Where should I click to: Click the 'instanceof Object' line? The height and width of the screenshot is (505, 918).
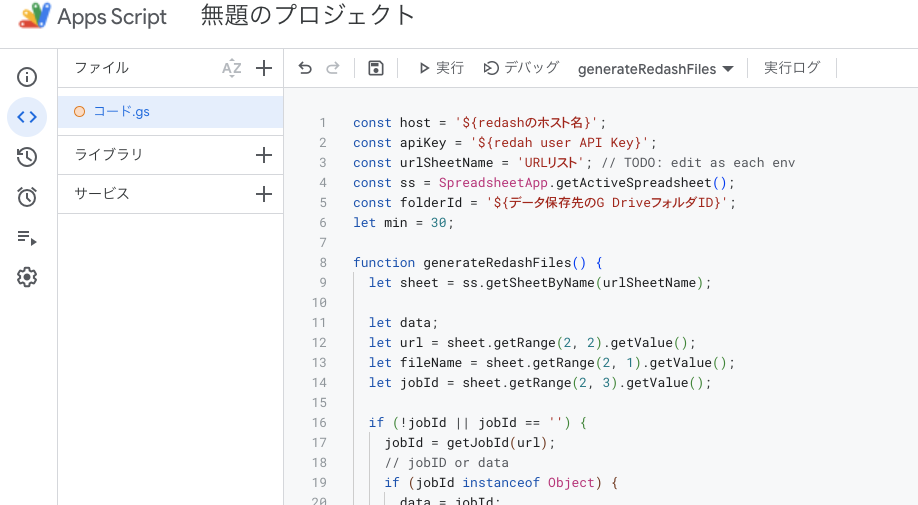click(x=501, y=483)
